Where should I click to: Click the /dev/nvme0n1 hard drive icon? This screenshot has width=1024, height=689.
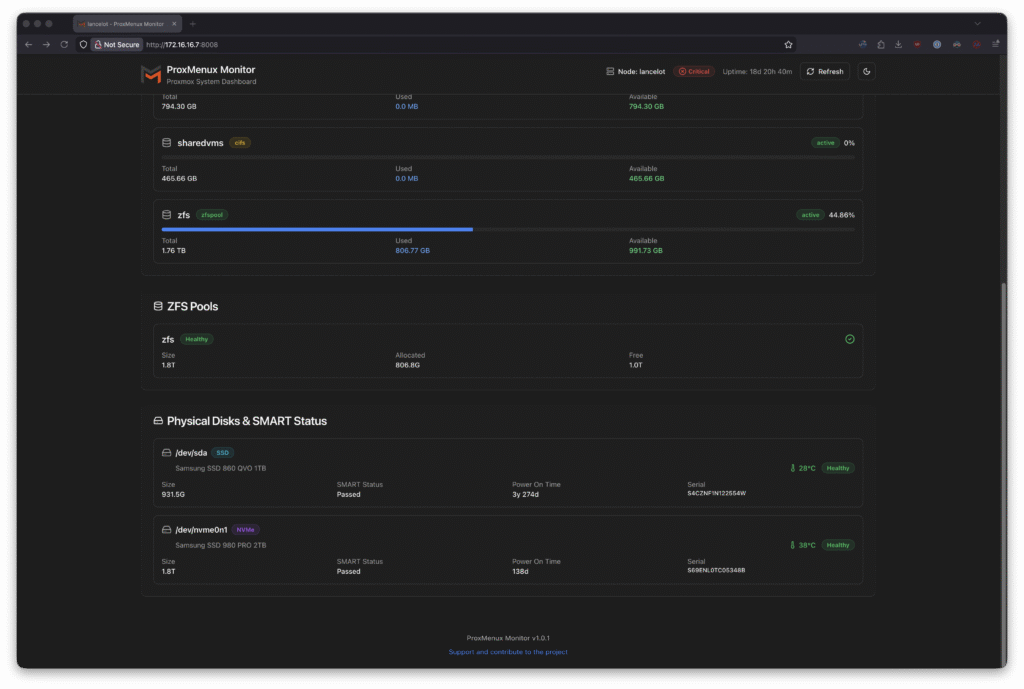click(167, 530)
